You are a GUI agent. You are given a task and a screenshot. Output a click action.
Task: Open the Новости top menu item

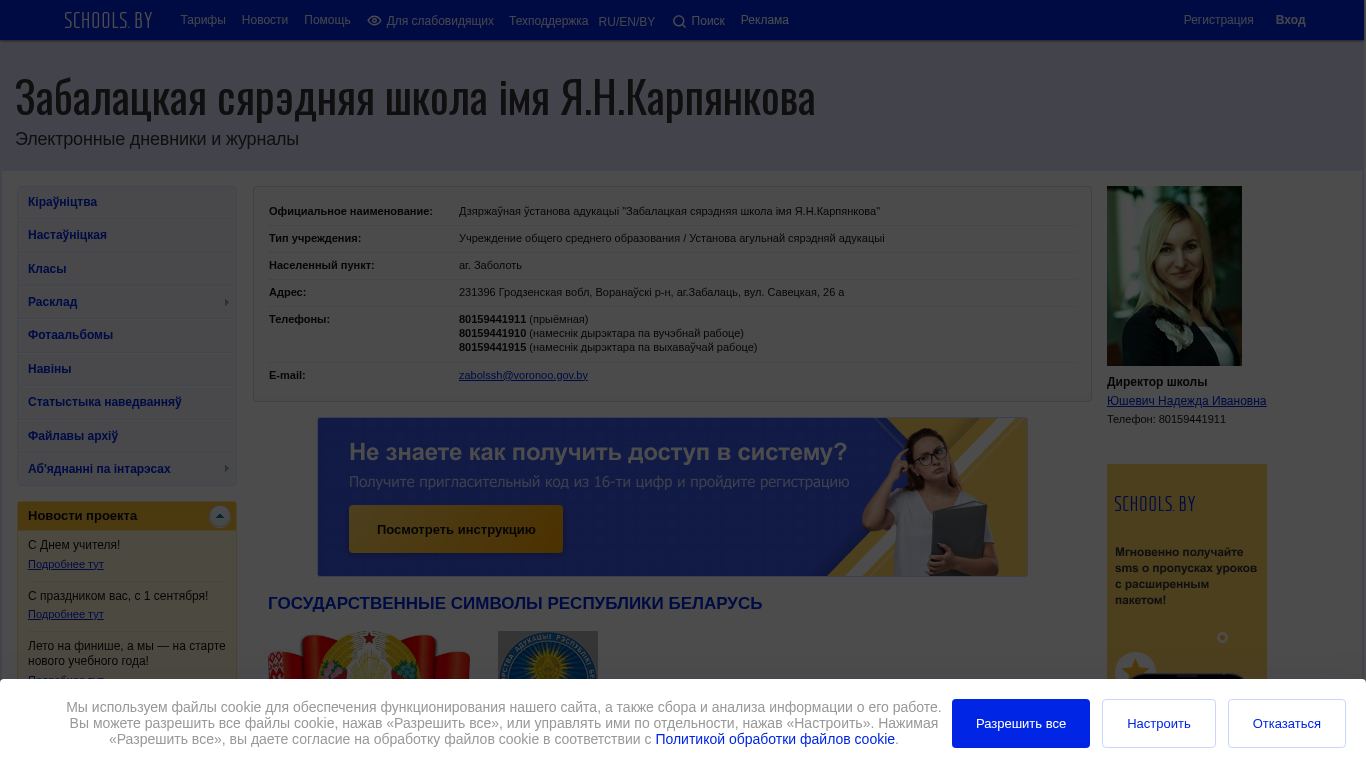(265, 20)
